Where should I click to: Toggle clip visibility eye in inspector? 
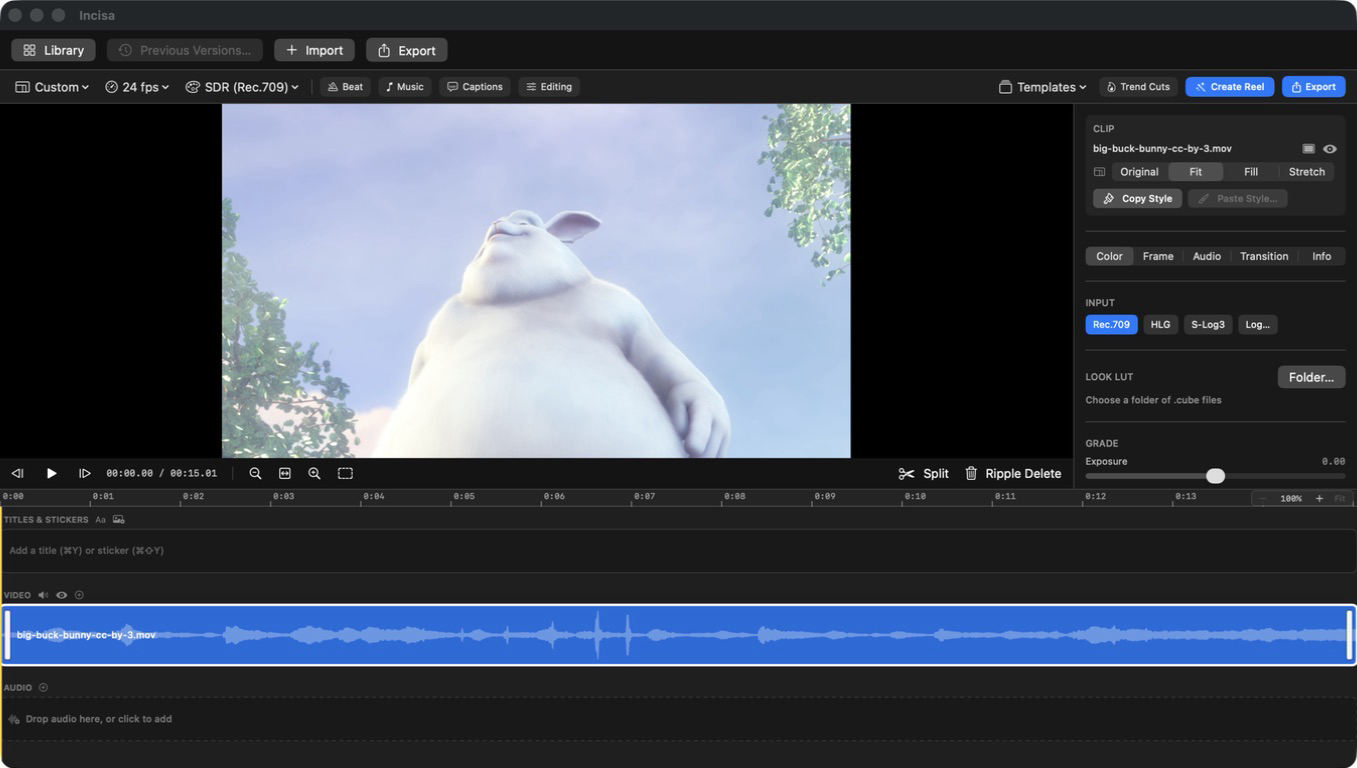[1330, 149]
